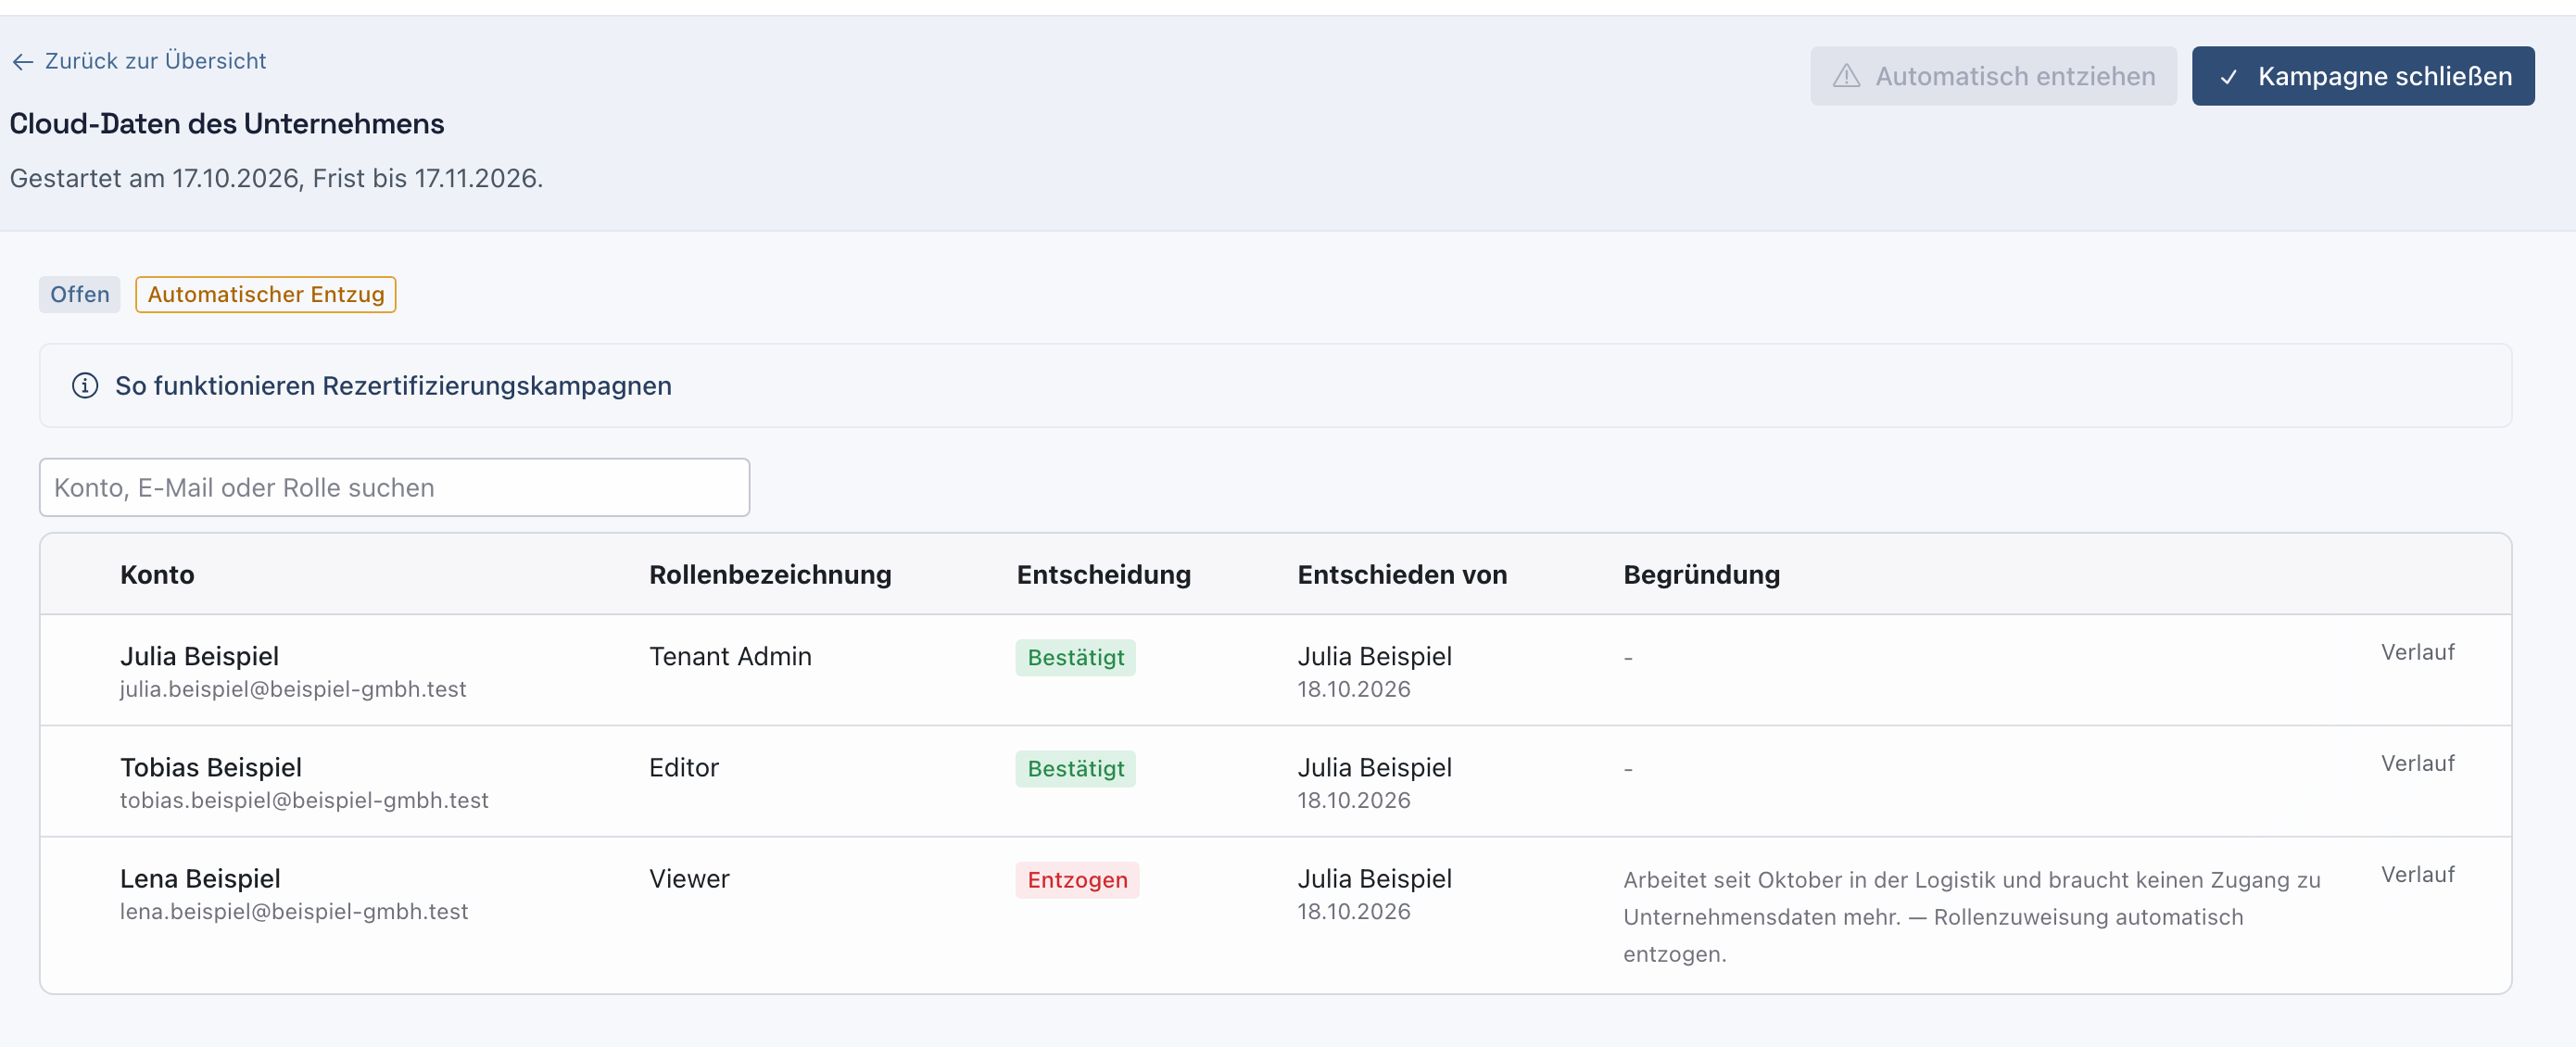Click Bestätigt badge in Tobias Beispiel row
The height and width of the screenshot is (1047, 2576).
tap(1075, 769)
